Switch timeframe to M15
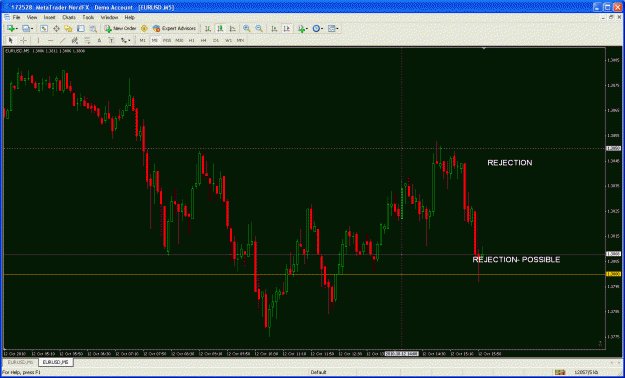Image resolution: width=625 pixels, height=378 pixels. click(x=167, y=40)
